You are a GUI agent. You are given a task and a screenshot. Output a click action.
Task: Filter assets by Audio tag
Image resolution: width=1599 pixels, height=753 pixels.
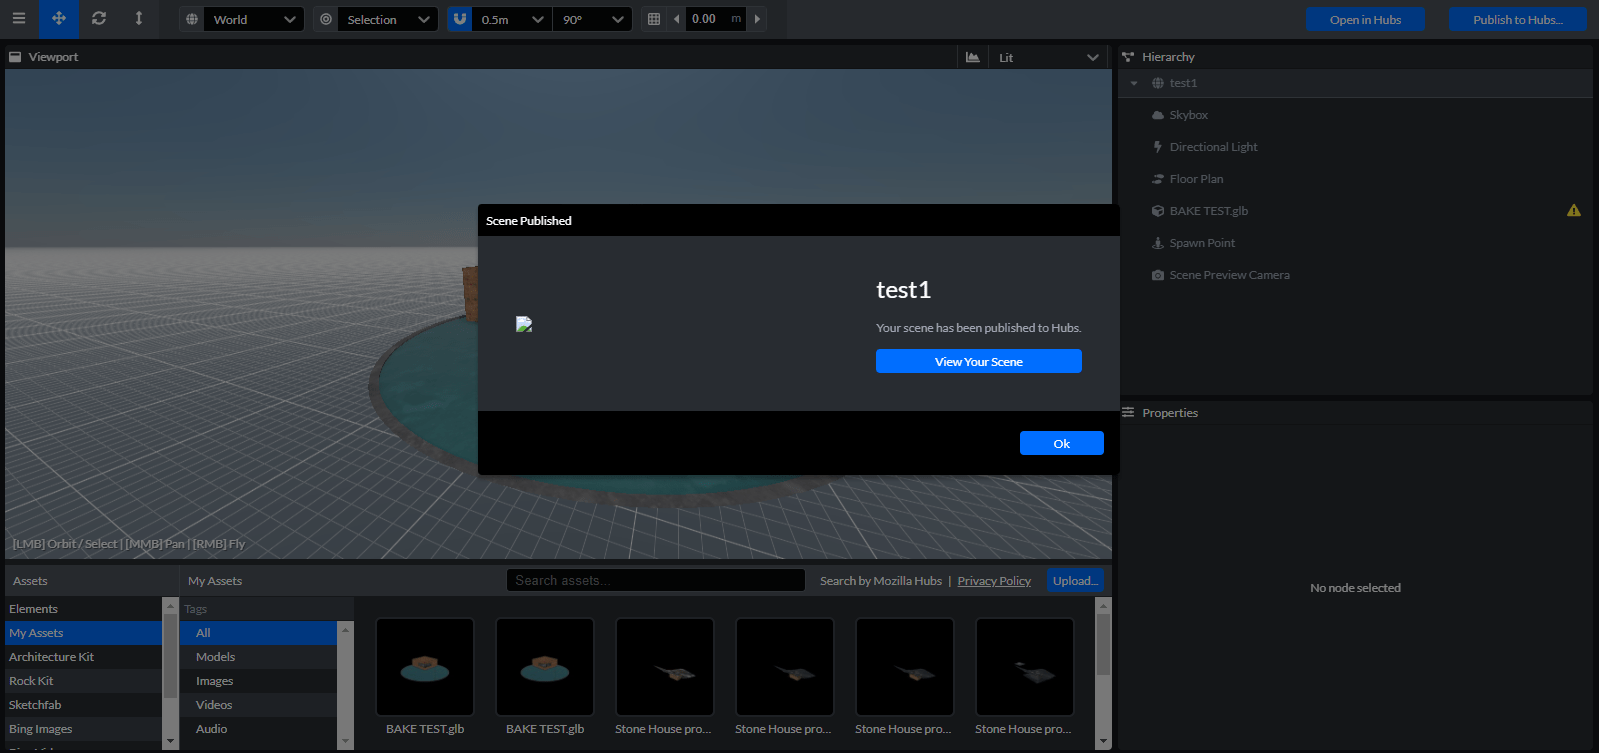point(259,729)
